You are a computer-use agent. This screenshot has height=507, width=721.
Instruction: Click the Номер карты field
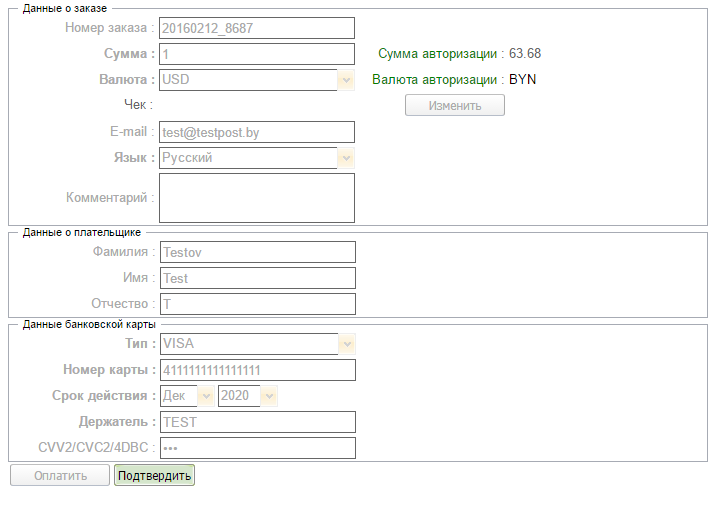click(257, 370)
